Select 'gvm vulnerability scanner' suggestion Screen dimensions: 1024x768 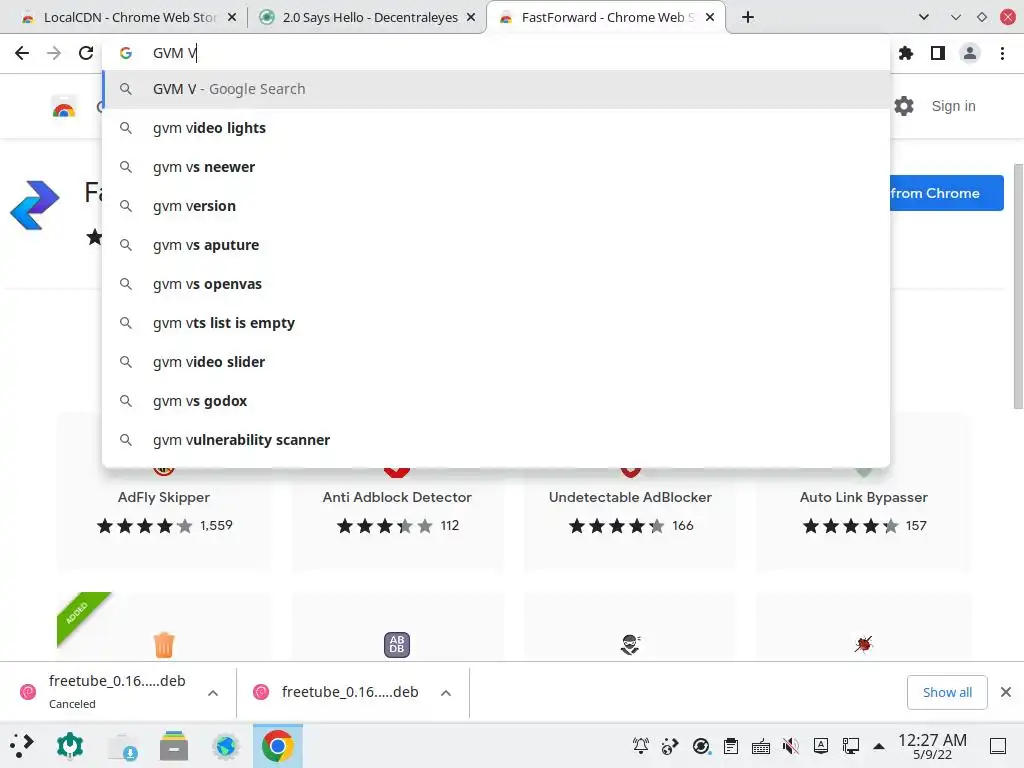[x=496, y=440]
